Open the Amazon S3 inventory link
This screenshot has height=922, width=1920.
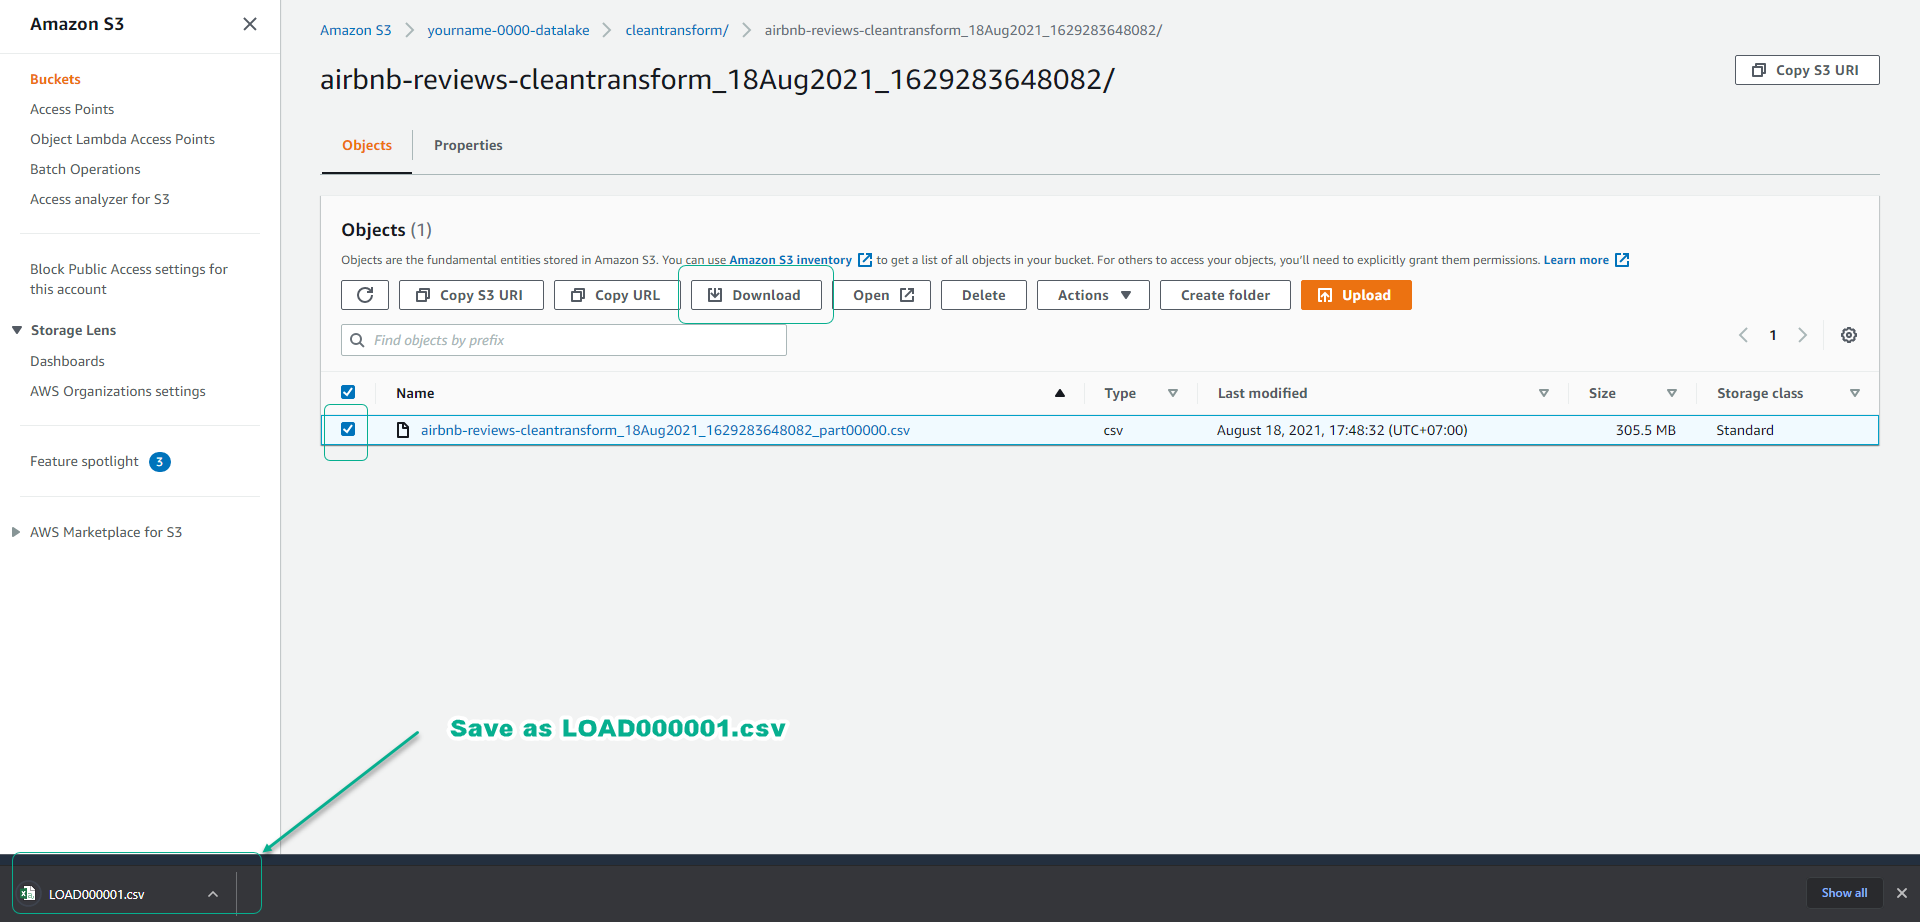coord(790,260)
